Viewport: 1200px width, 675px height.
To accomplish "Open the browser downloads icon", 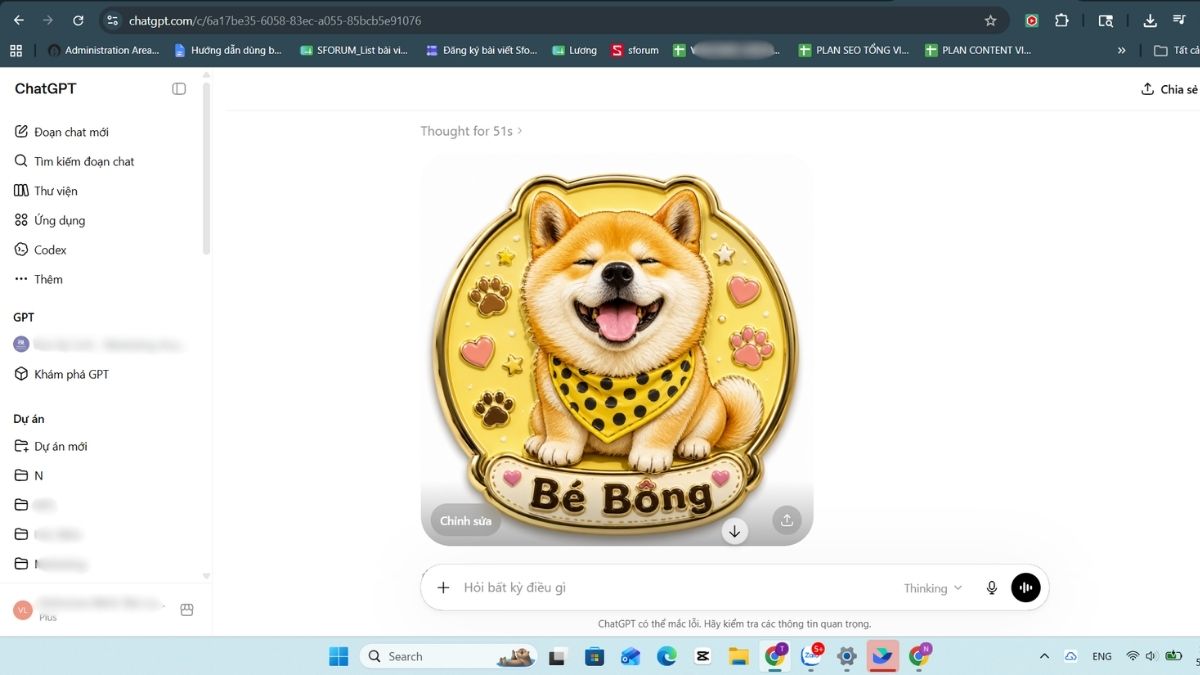I will pos(1149,20).
